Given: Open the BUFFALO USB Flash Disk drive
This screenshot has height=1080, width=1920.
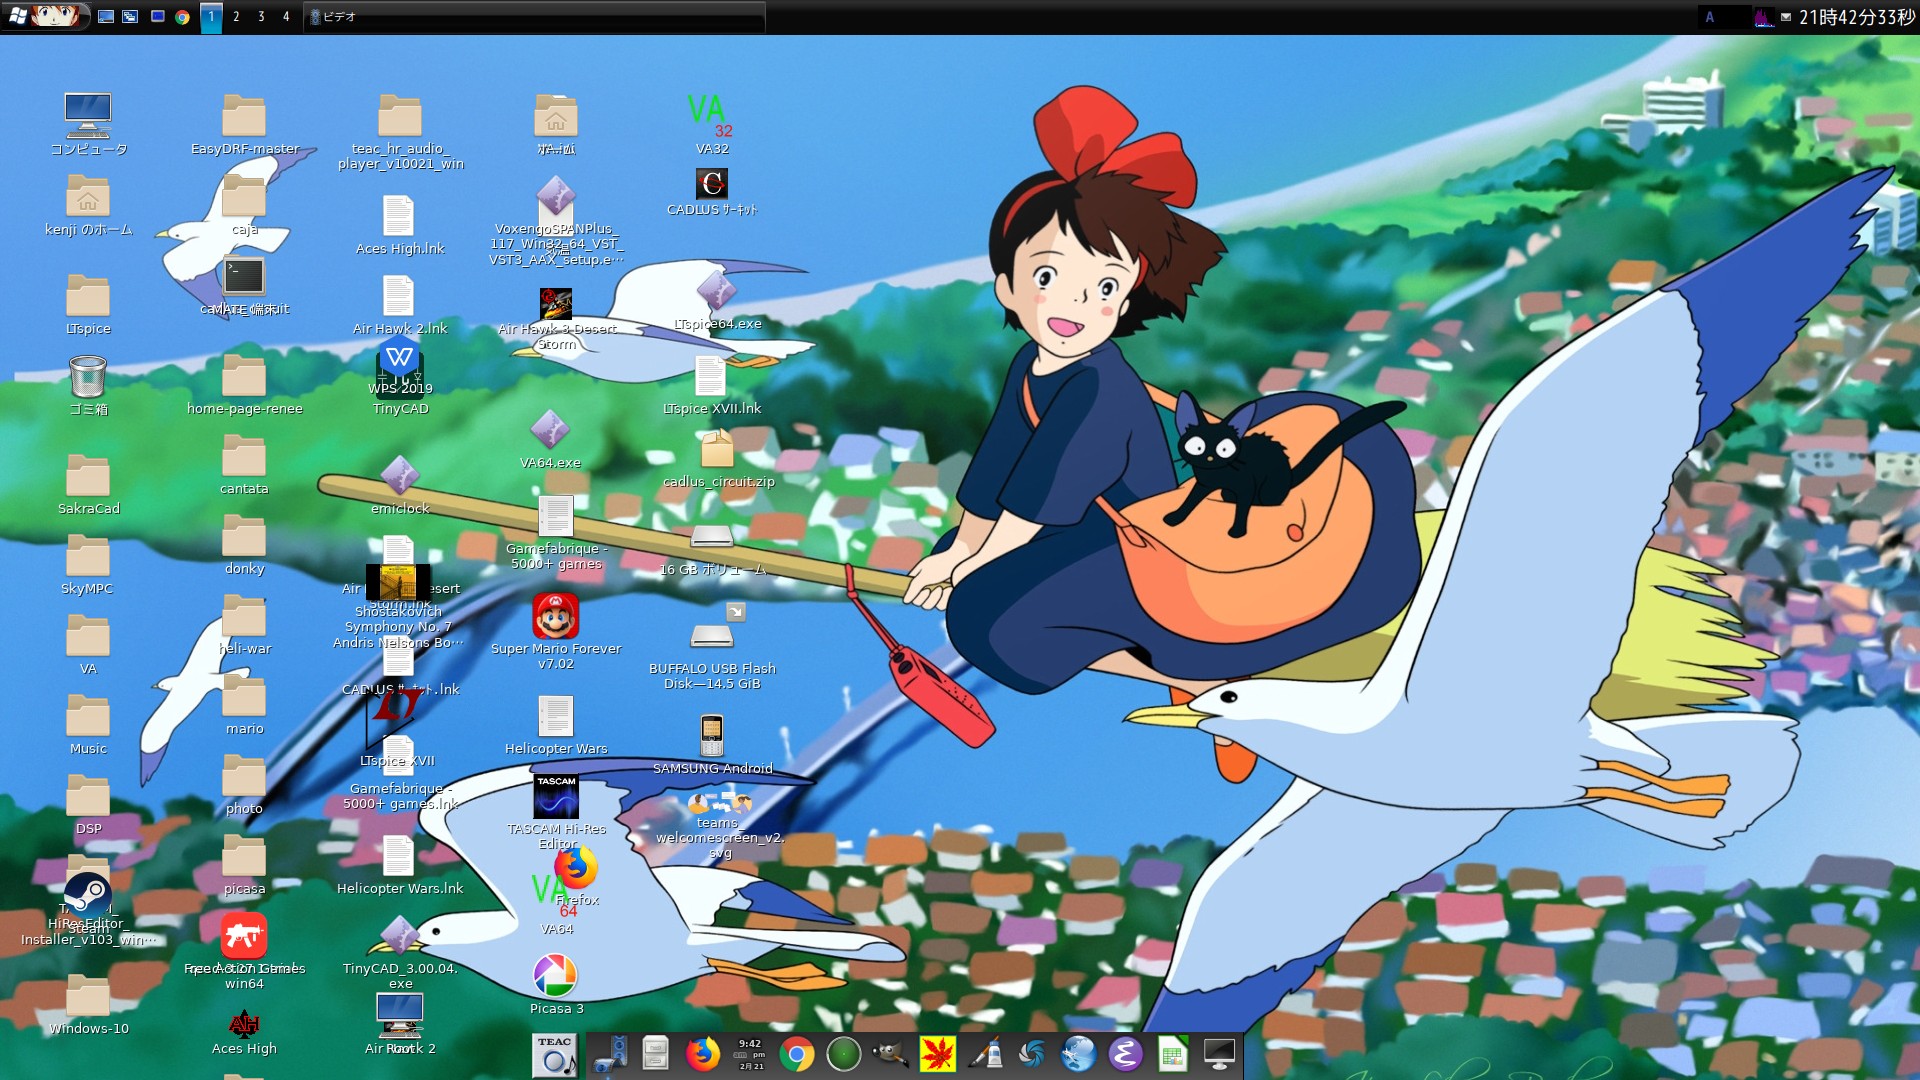Looking at the screenshot, I should (712, 636).
